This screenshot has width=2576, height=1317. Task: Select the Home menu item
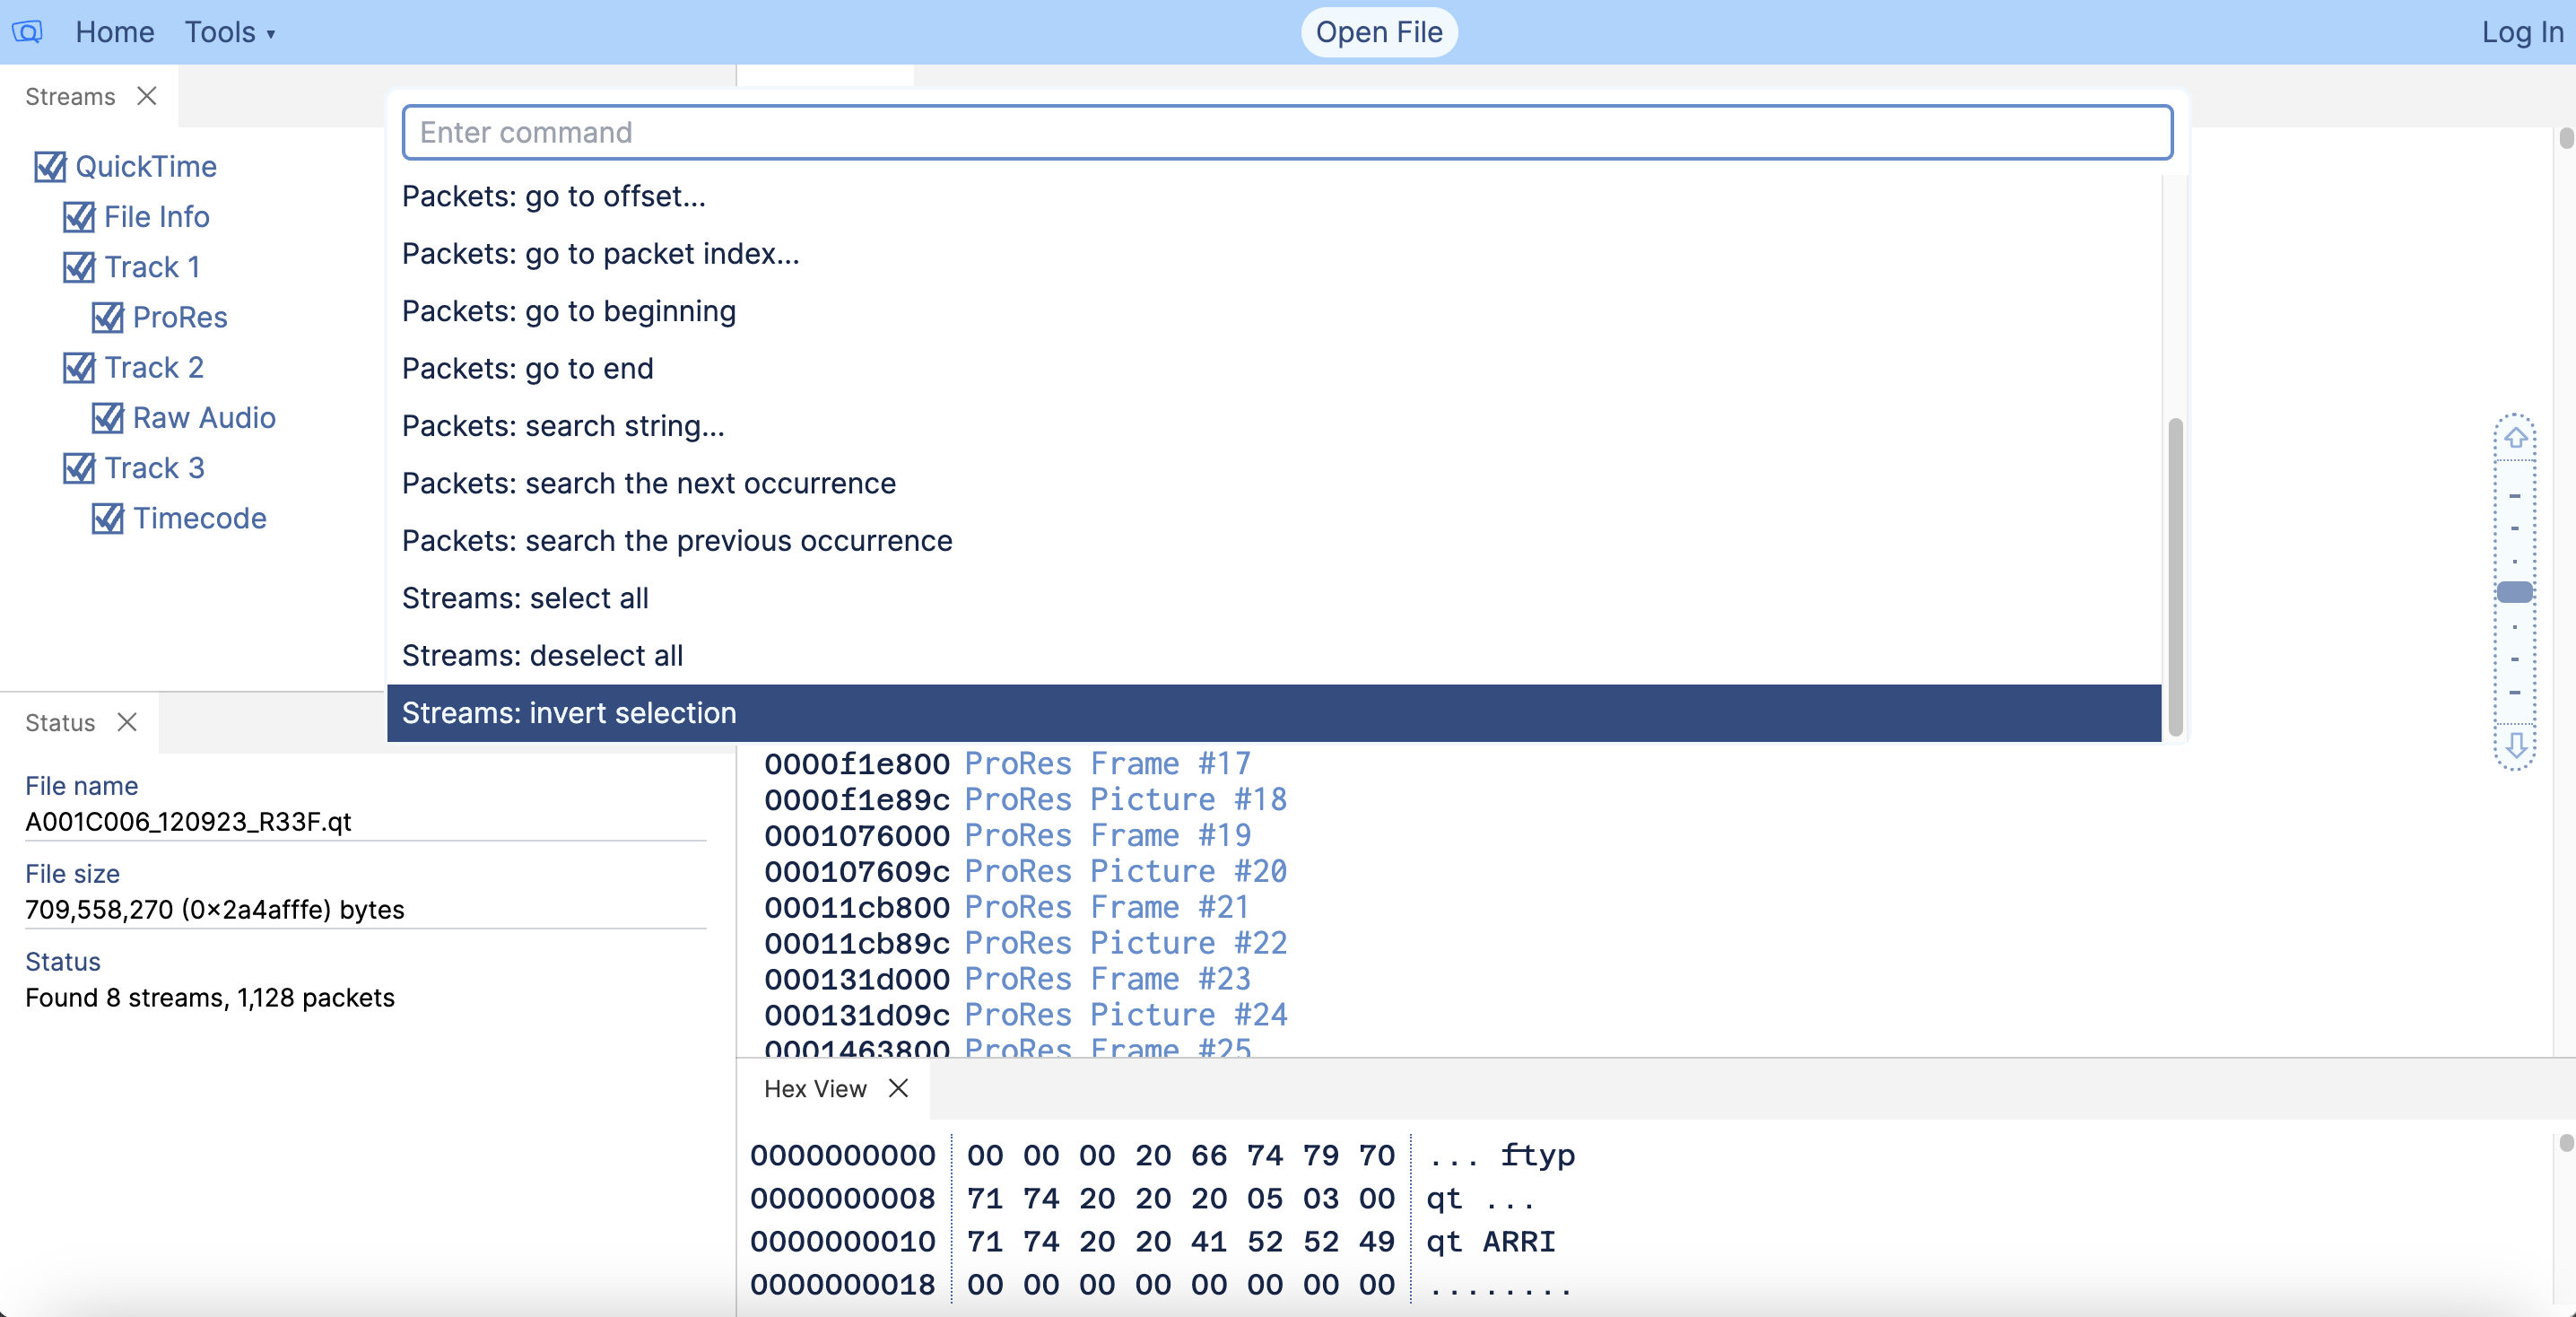tap(114, 31)
